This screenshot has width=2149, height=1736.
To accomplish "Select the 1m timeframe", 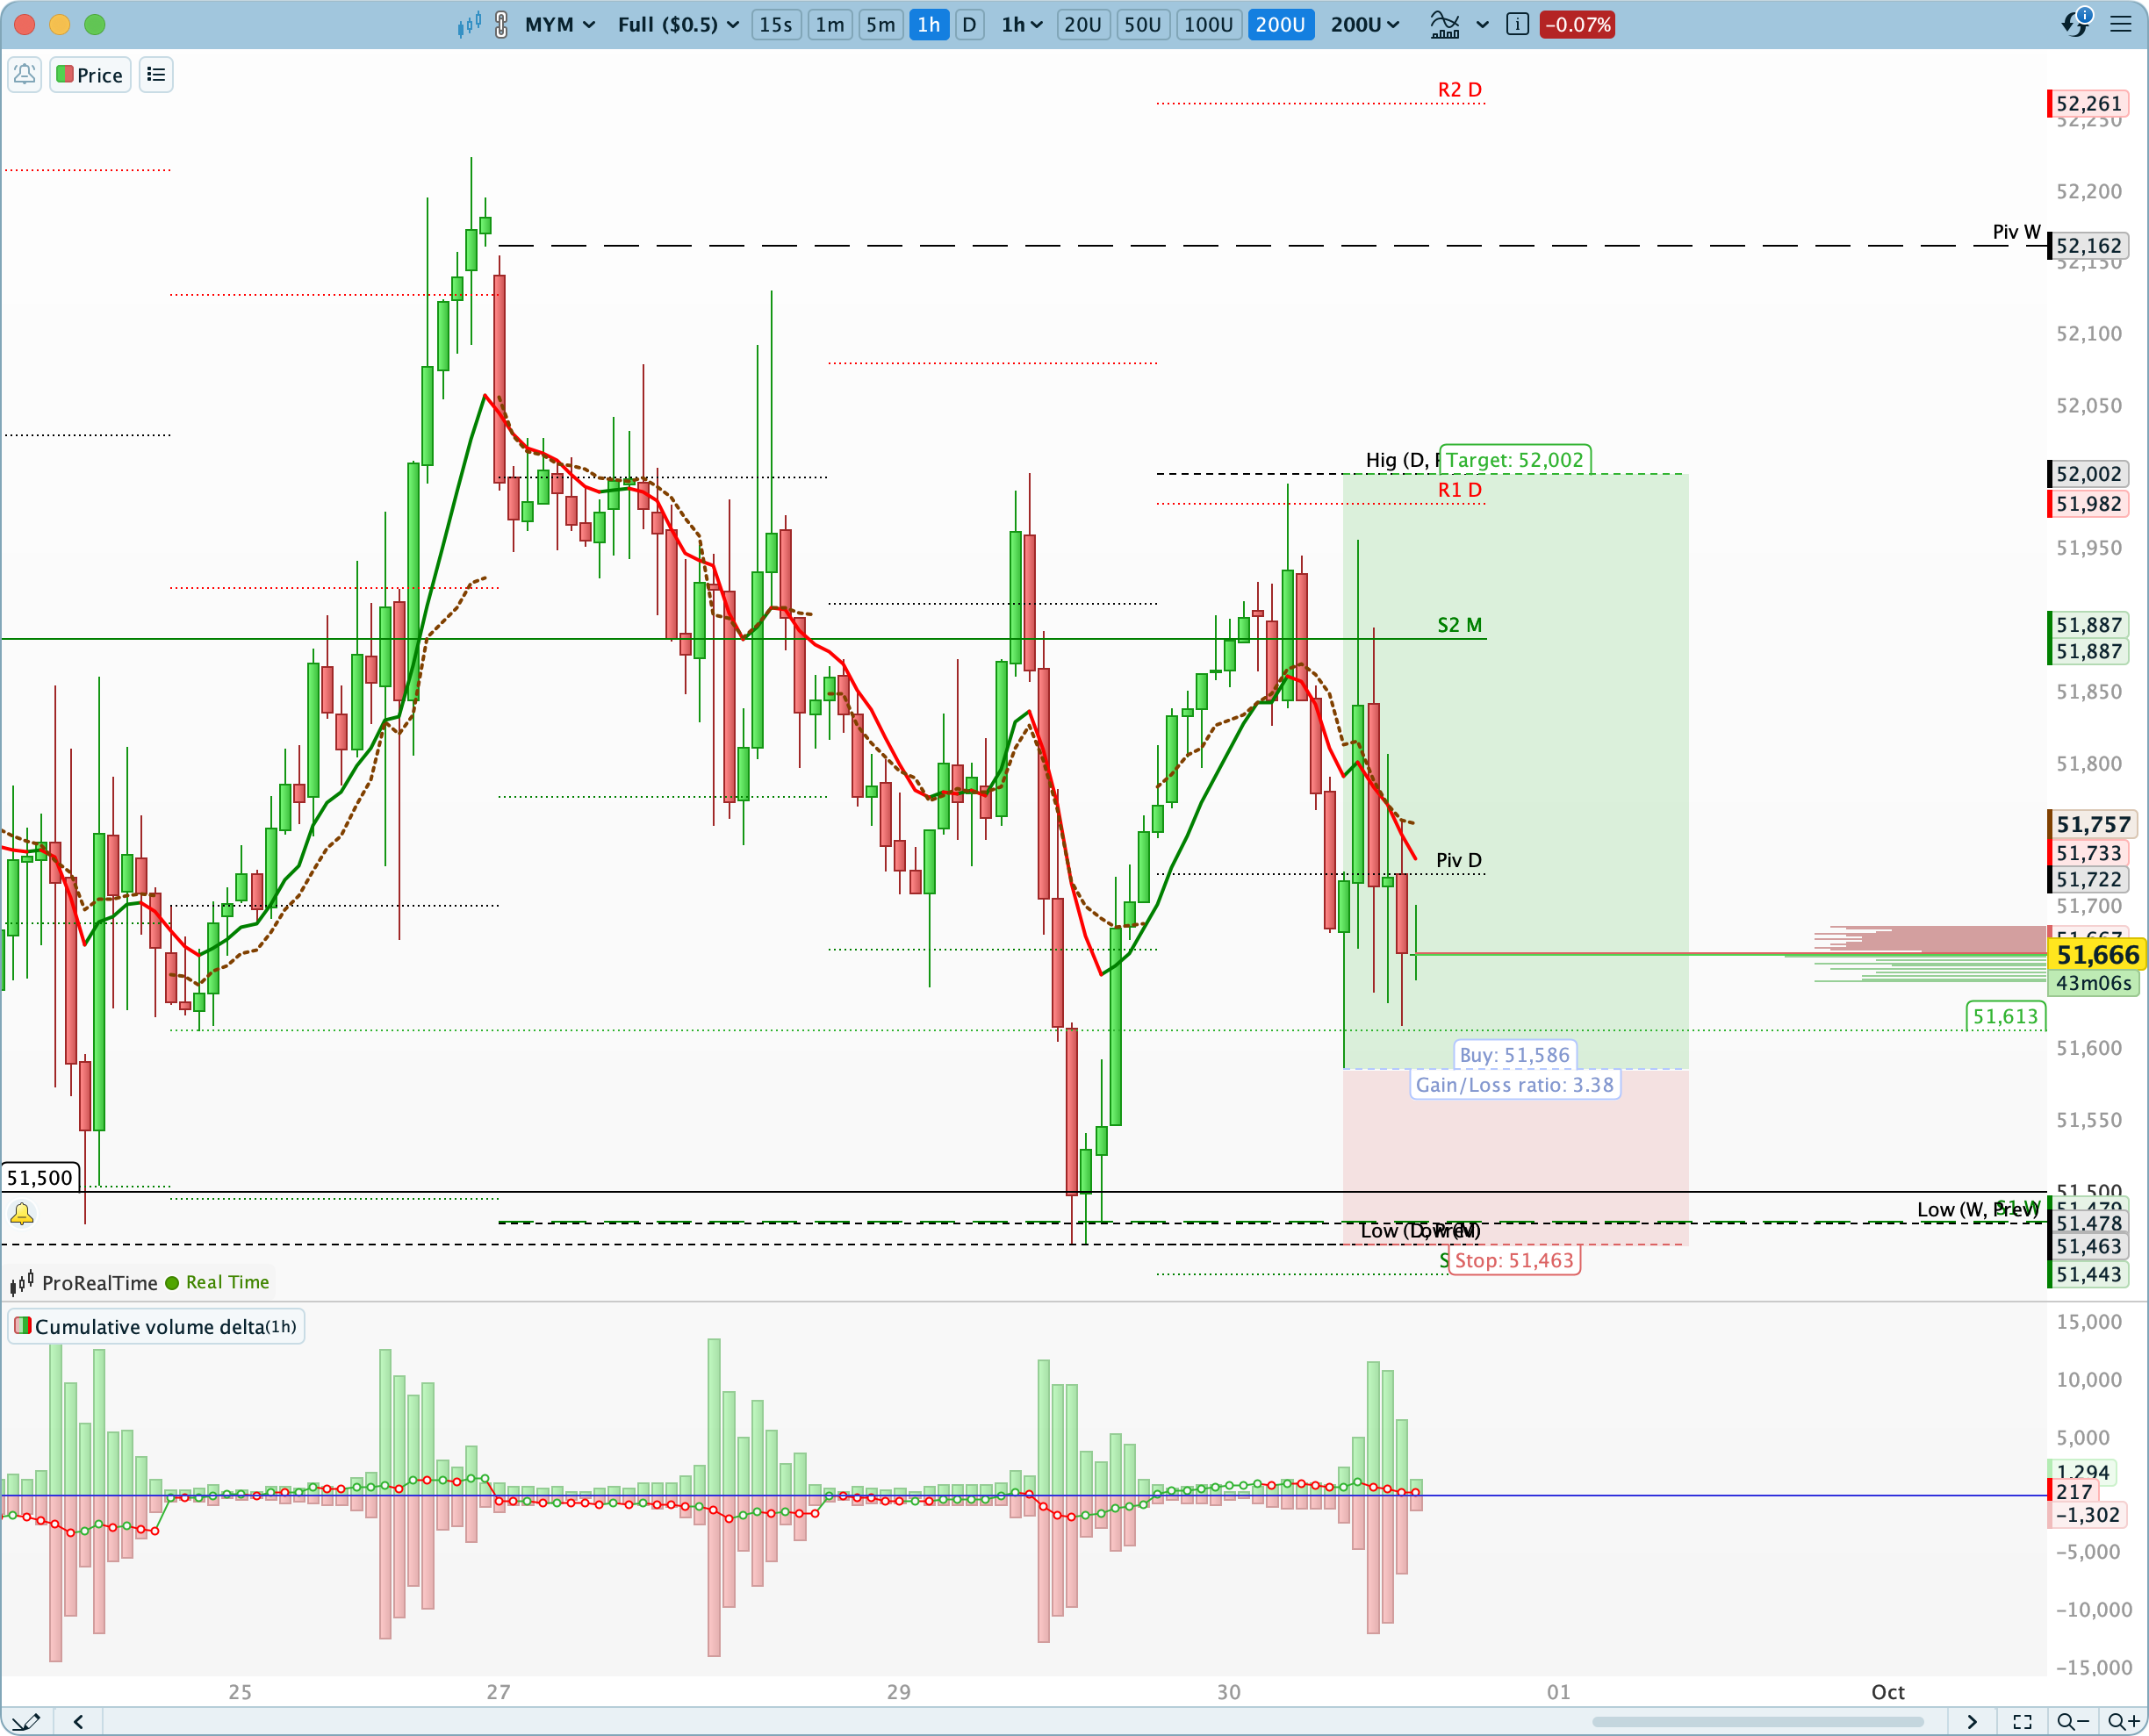I will point(829,24).
